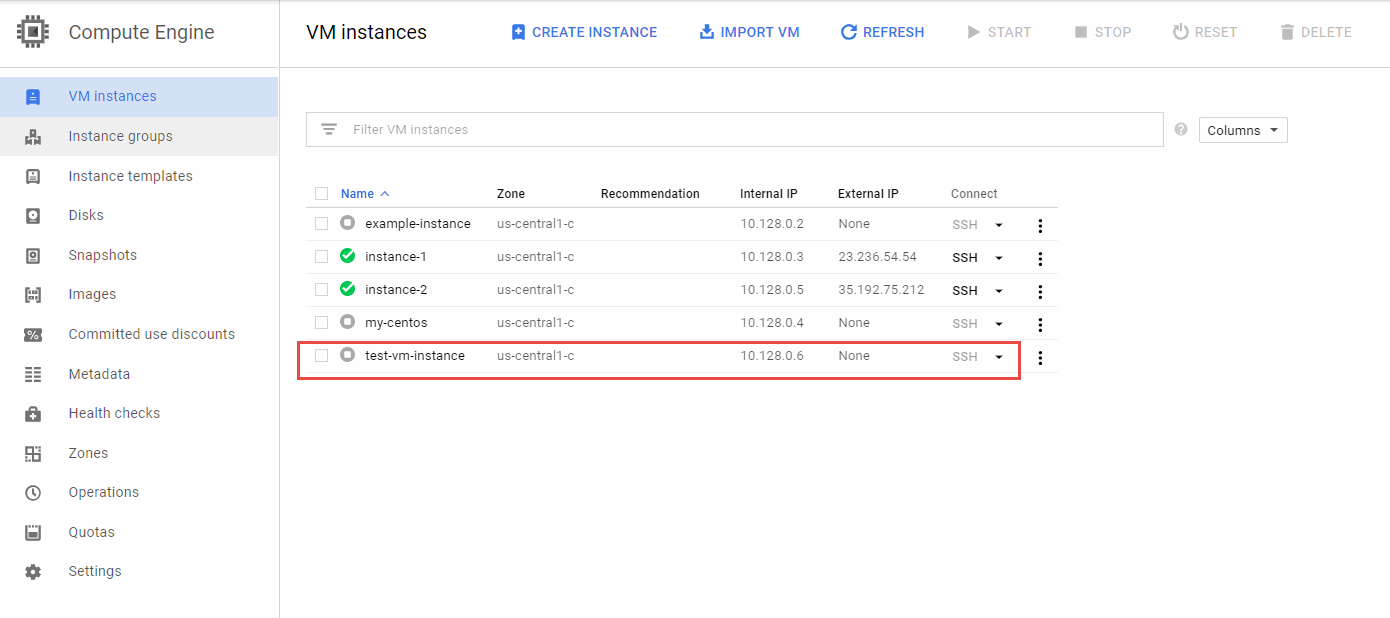Open more actions menu for instance-1
The width and height of the screenshot is (1390, 618).
pos(1040,256)
